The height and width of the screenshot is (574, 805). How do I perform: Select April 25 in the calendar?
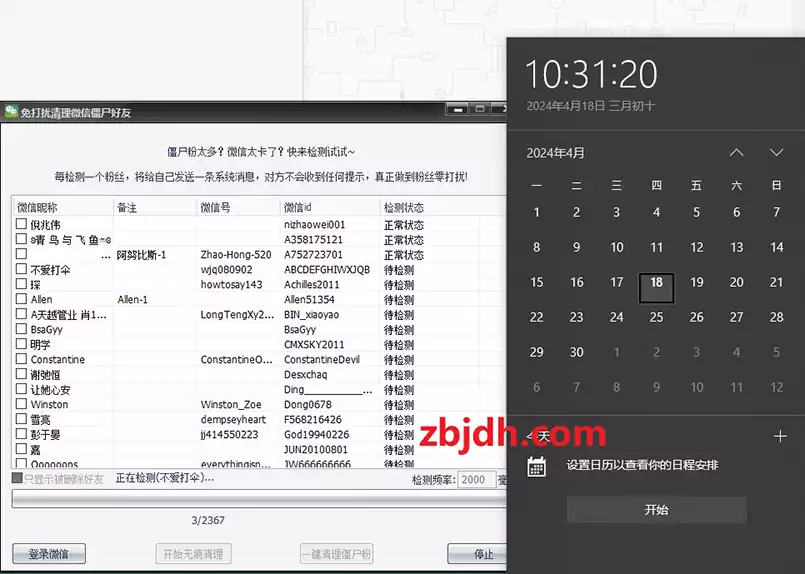tap(656, 317)
